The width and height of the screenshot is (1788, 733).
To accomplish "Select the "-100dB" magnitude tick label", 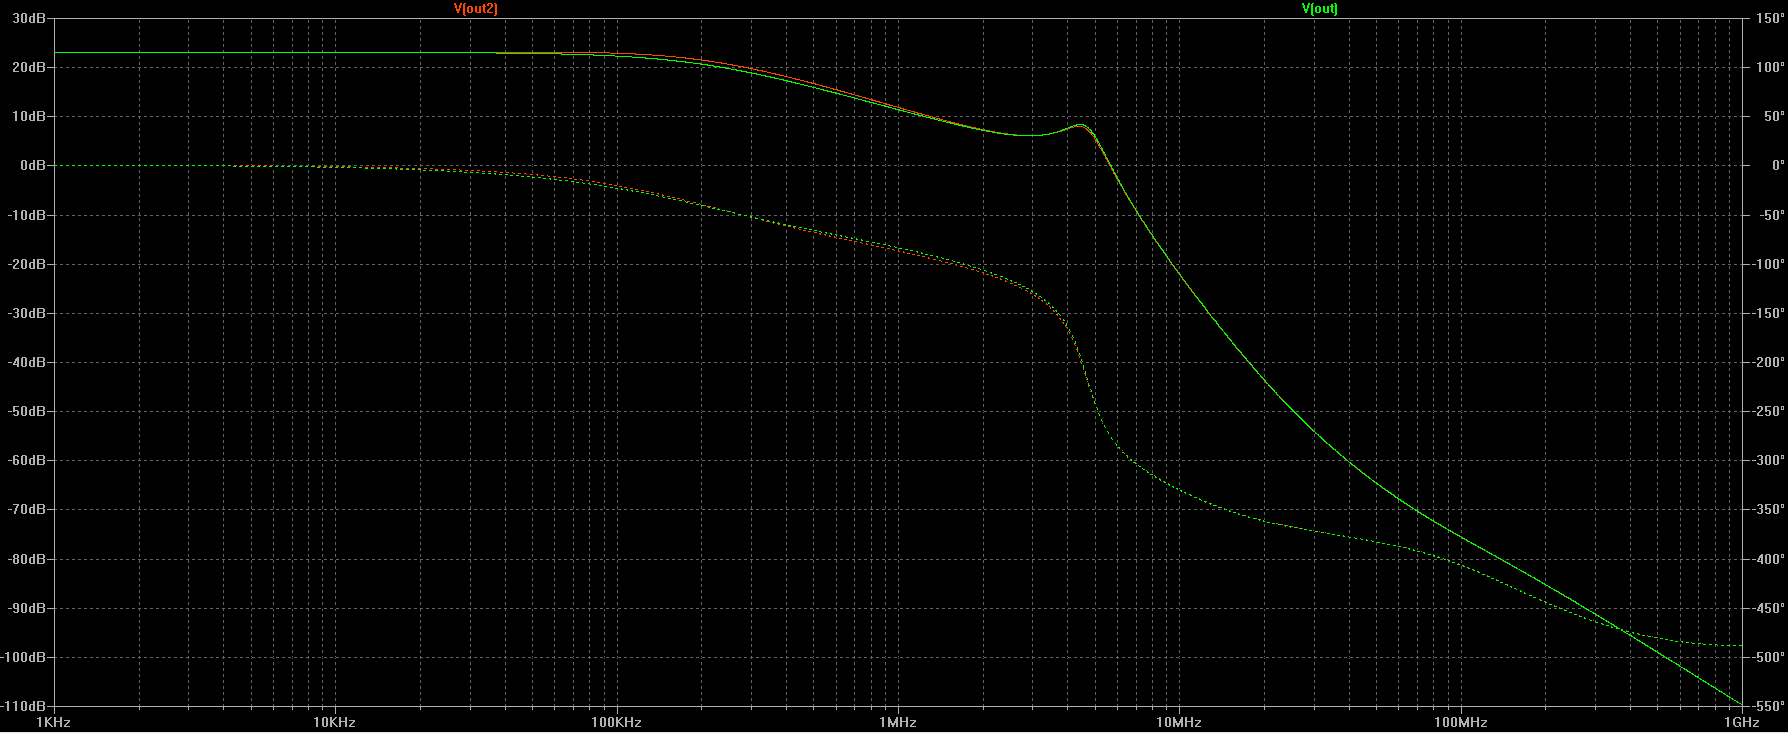I will [24, 657].
